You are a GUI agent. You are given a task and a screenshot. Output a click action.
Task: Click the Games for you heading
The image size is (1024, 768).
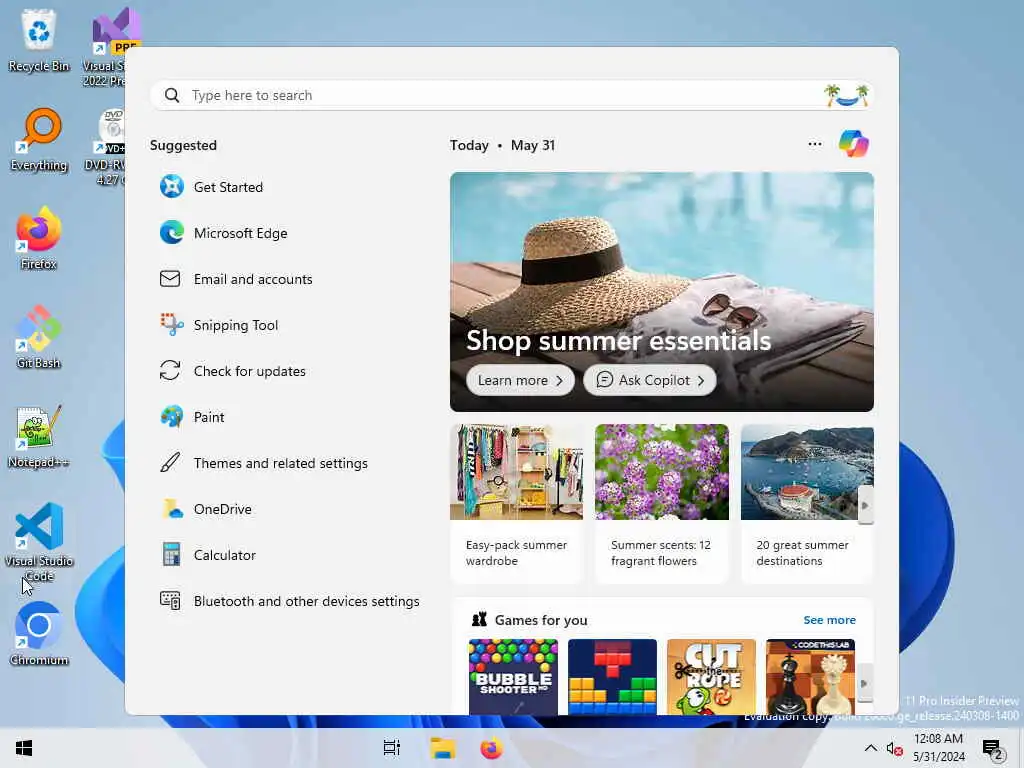point(541,620)
